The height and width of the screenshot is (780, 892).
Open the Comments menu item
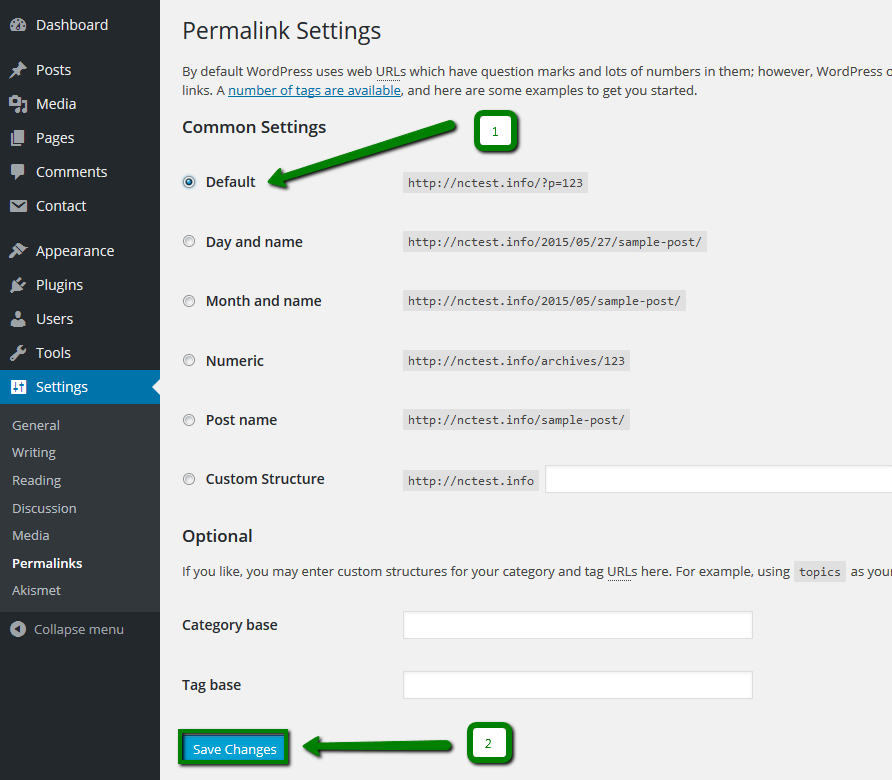pyautogui.click(x=72, y=172)
